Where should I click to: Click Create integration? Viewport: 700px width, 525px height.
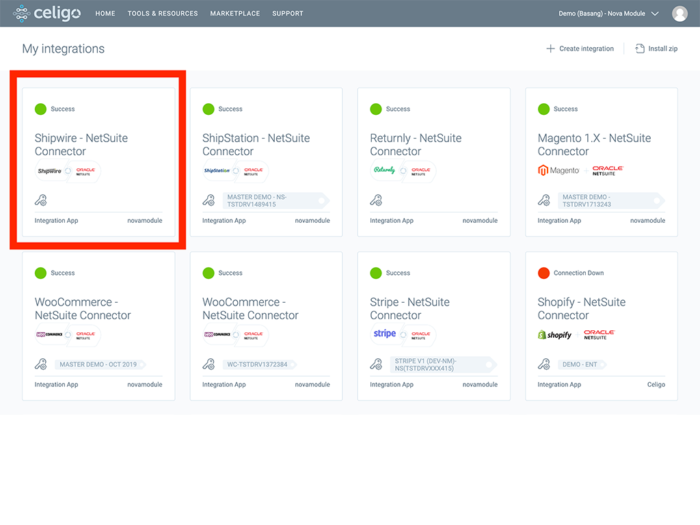pyautogui.click(x=580, y=49)
